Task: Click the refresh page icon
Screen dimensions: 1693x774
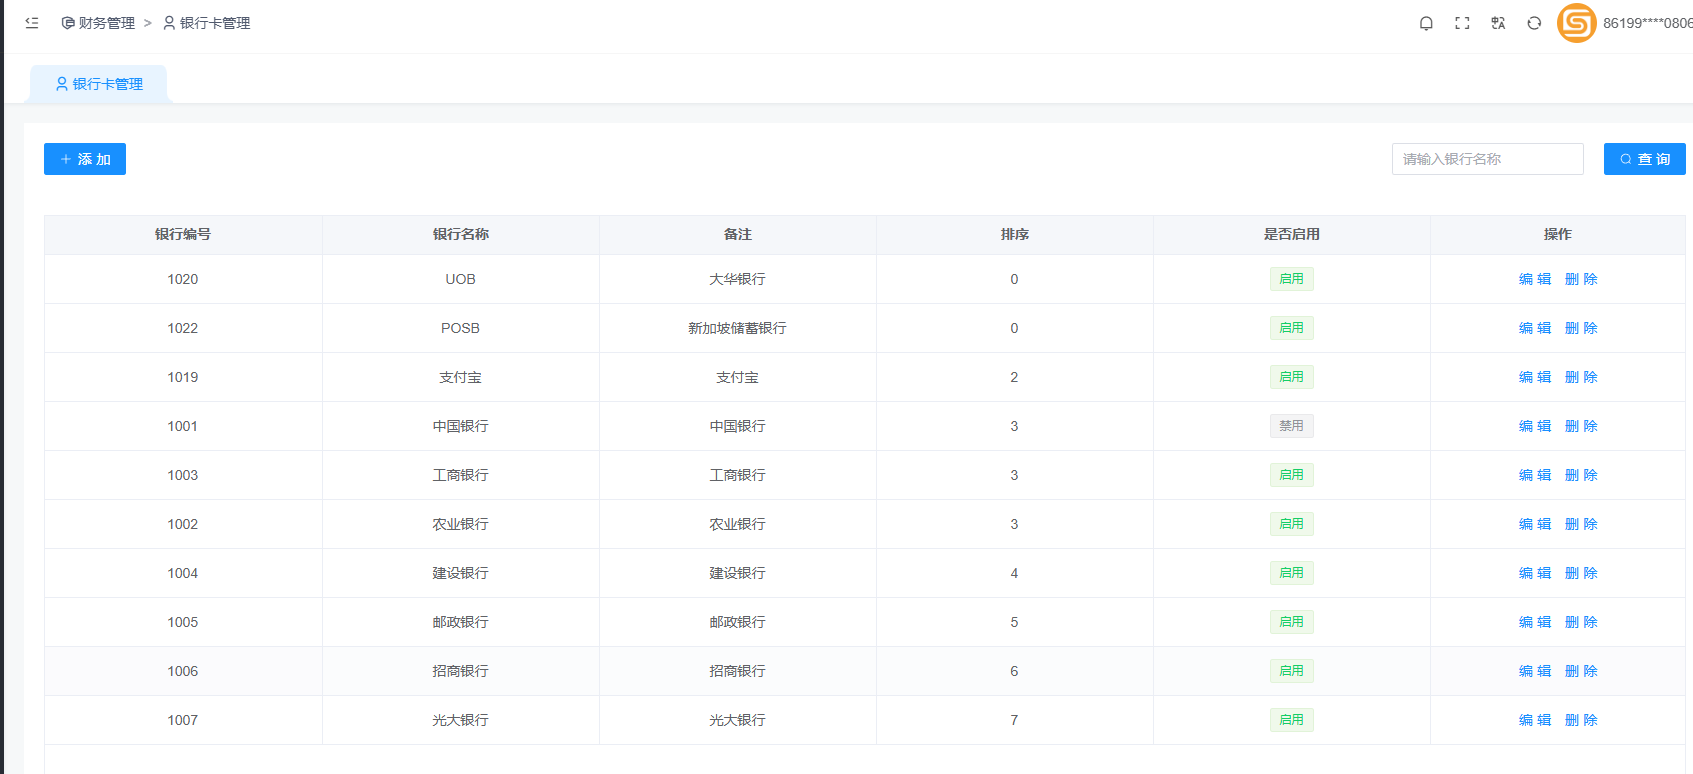Action: [x=1534, y=23]
